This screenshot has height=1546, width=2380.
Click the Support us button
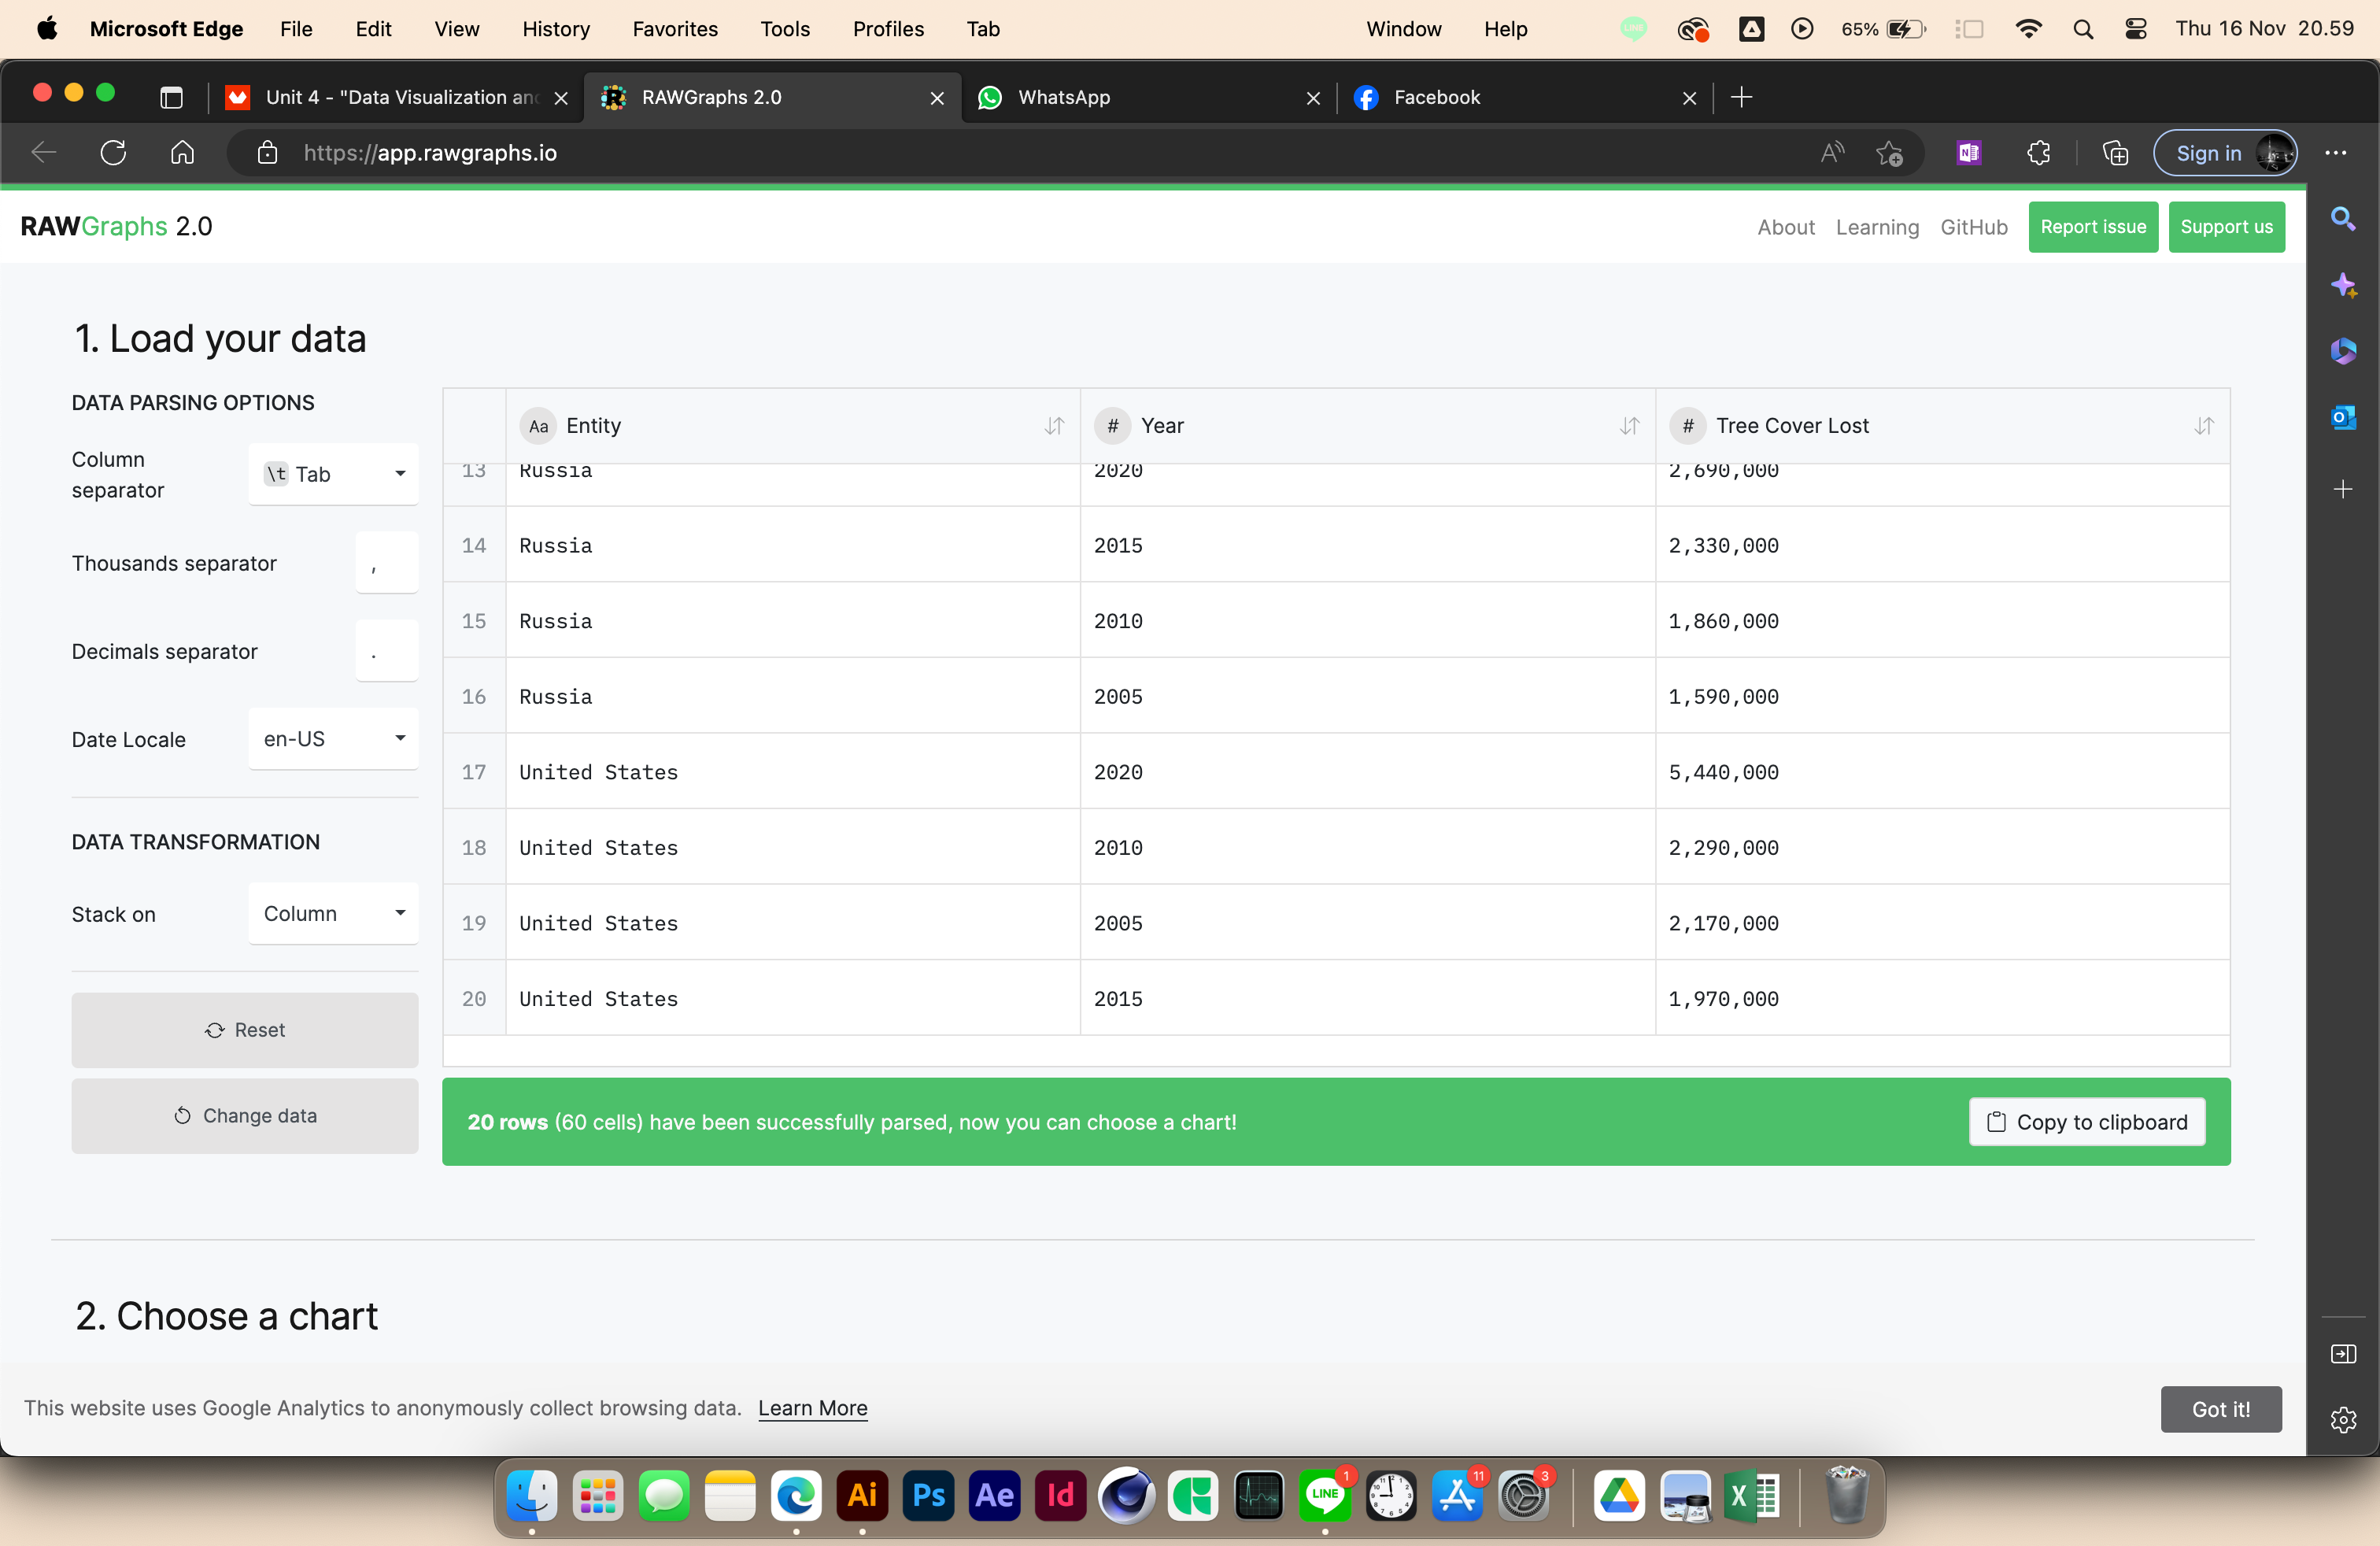(2226, 227)
